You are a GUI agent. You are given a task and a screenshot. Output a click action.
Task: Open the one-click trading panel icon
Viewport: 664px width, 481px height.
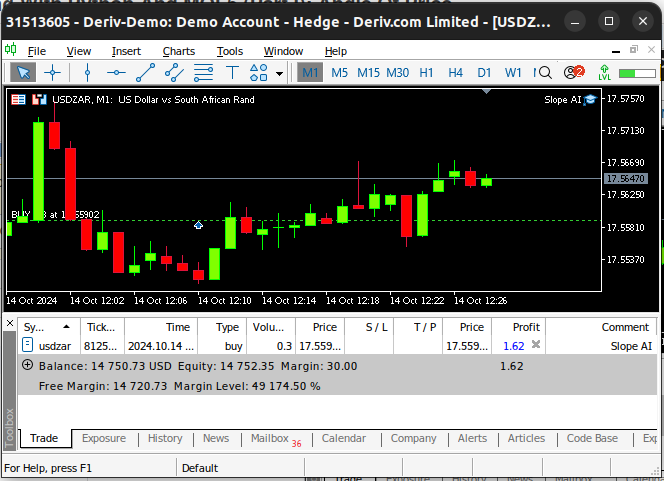point(18,100)
